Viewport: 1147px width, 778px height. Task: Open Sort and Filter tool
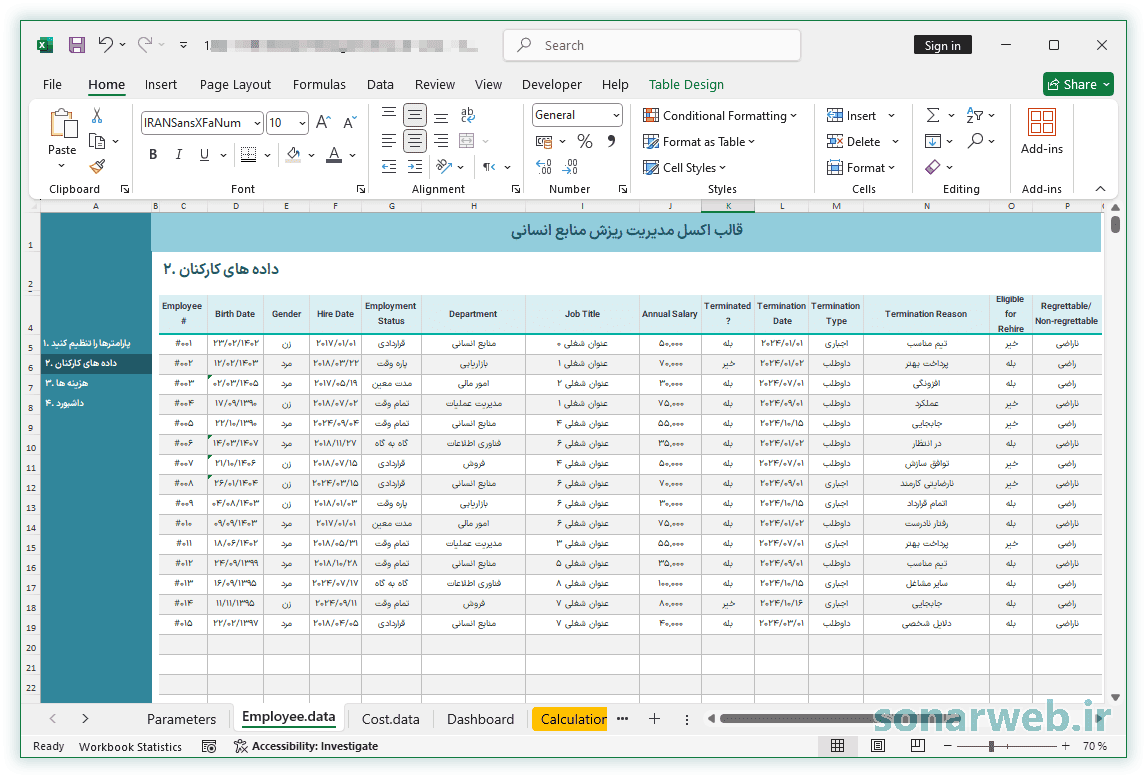(974, 116)
